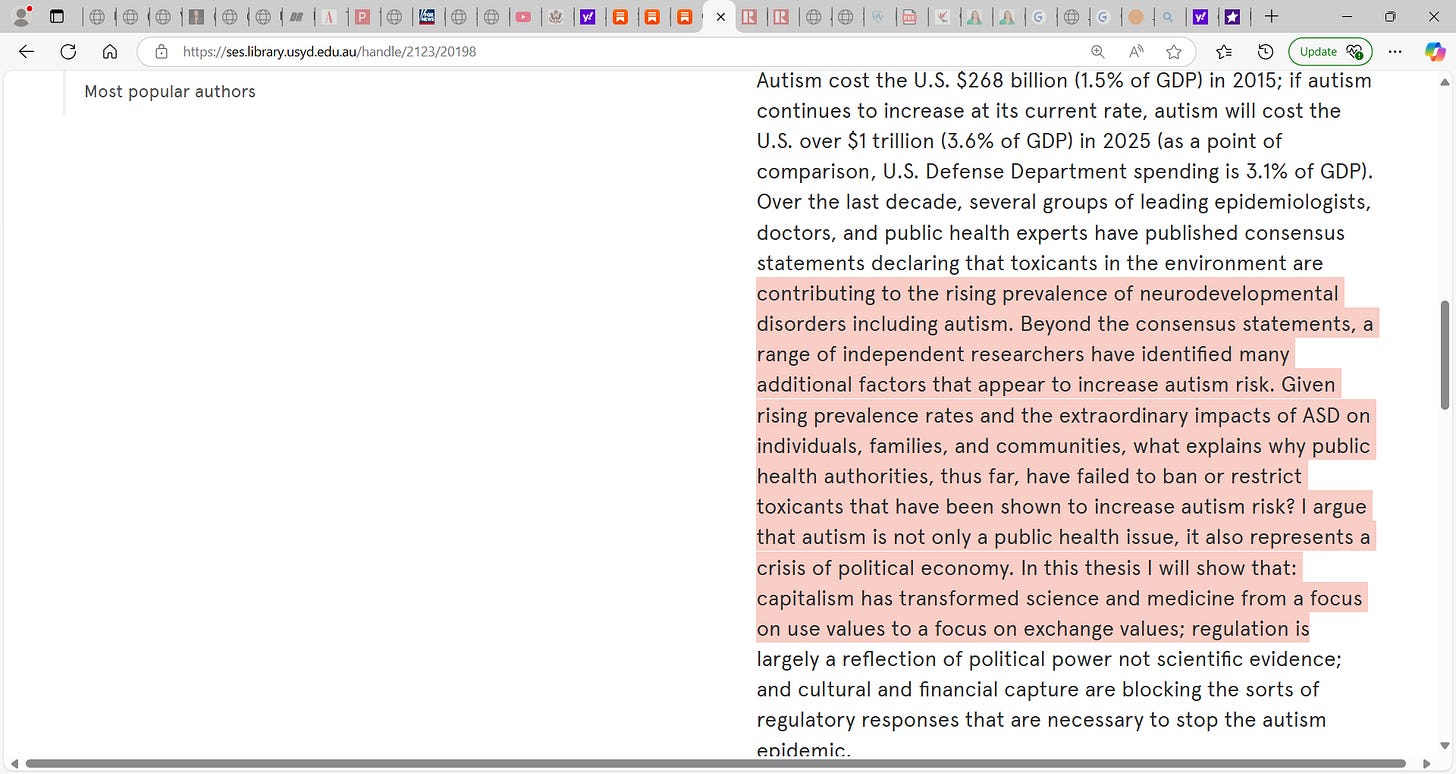Click the line "capitalism has transformed science and medicine"
This screenshot has width=1456, height=774.
pyautogui.click(x=1060, y=599)
